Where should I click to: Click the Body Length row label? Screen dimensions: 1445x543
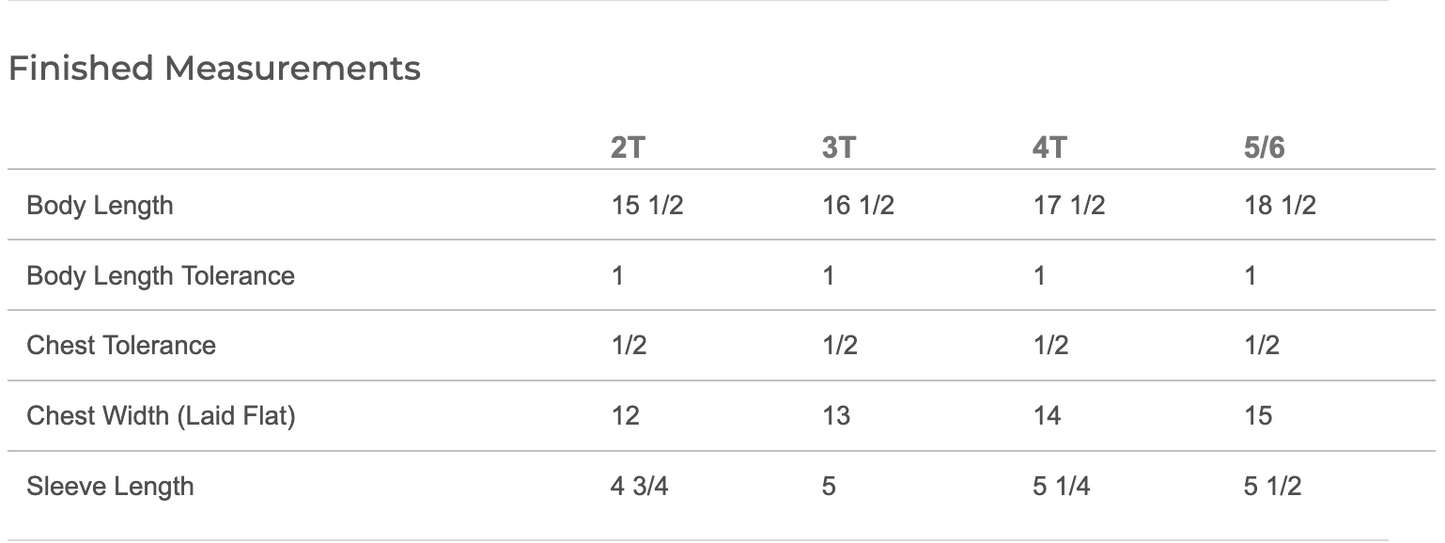(x=100, y=205)
